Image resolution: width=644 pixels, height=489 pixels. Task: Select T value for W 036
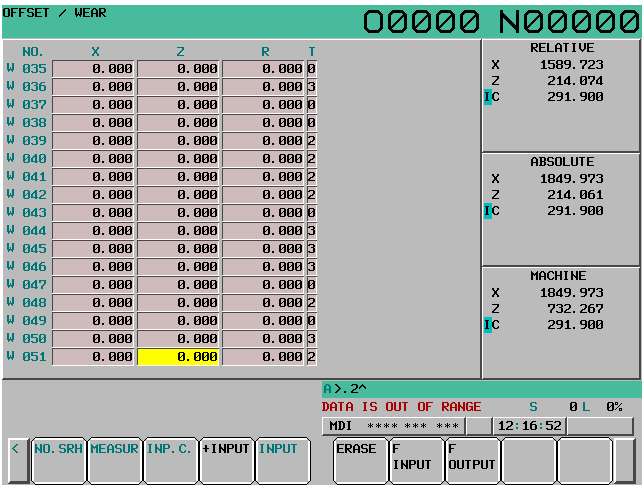312,87
